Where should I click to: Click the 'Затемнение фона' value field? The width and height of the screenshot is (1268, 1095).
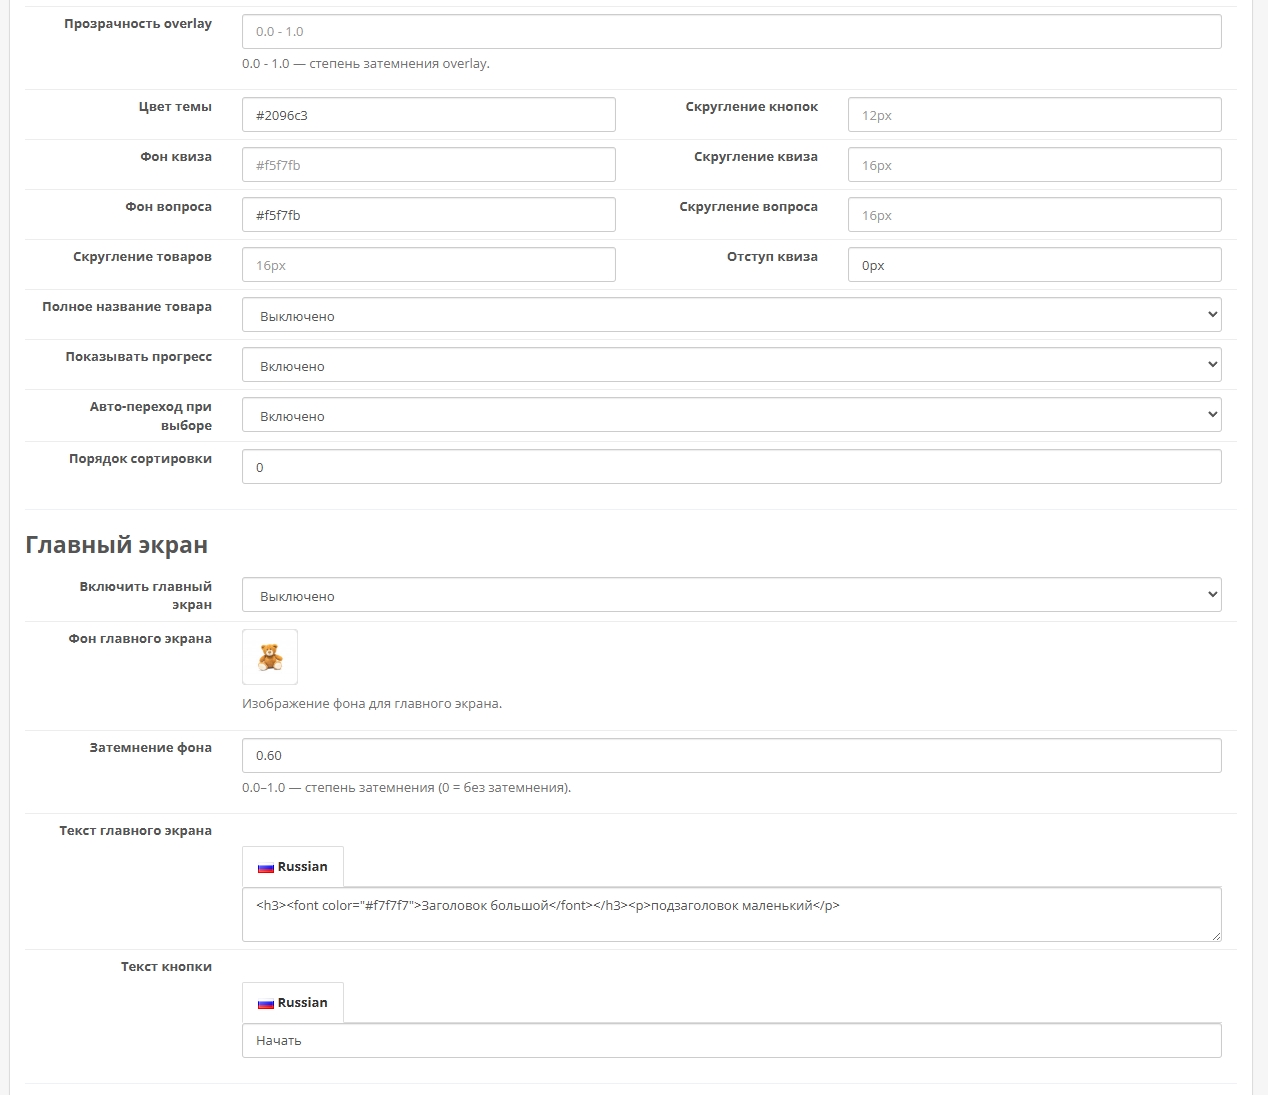(731, 756)
